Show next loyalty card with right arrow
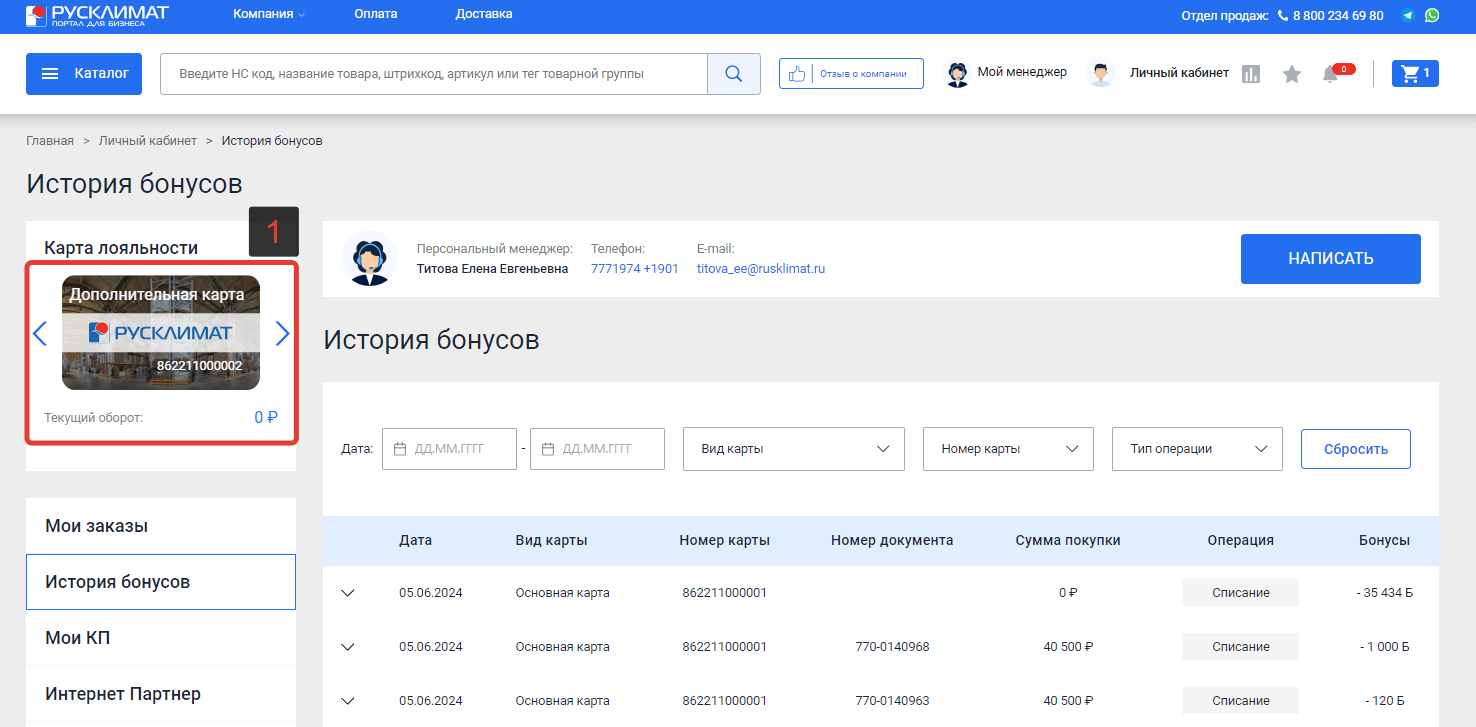The image size is (1476, 727). pyautogui.click(x=282, y=333)
